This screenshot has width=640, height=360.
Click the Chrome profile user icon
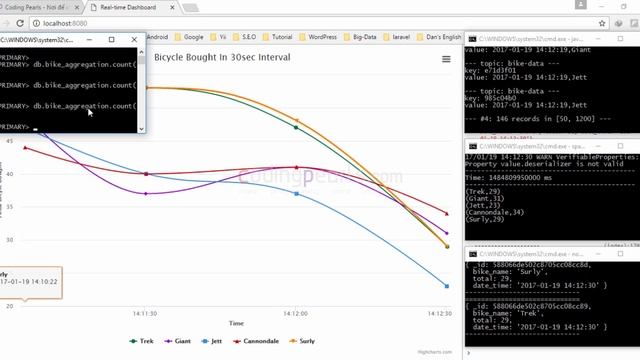tap(580, 5)
